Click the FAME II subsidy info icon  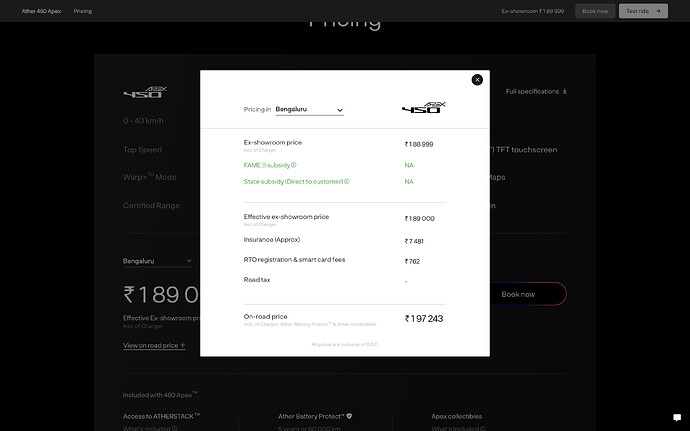[294, 165]
